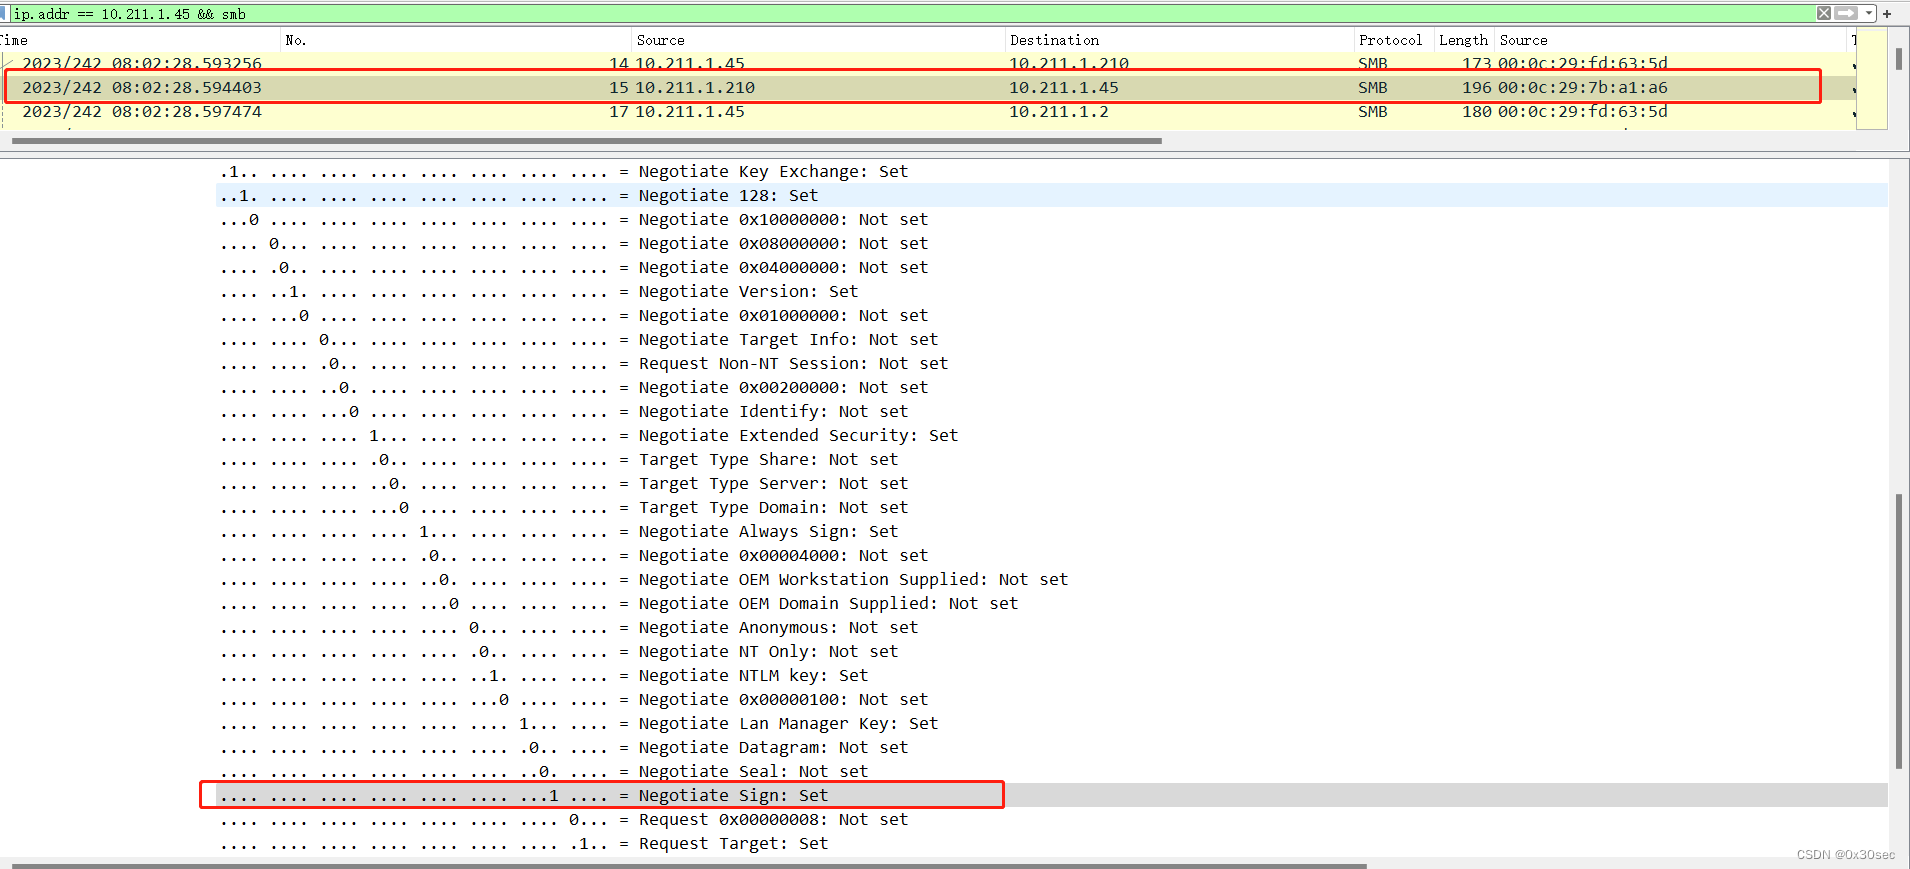The image size is (1910, 869).
Task: Select packet No. 14 from 10.211.1.45
Action: 928,64
